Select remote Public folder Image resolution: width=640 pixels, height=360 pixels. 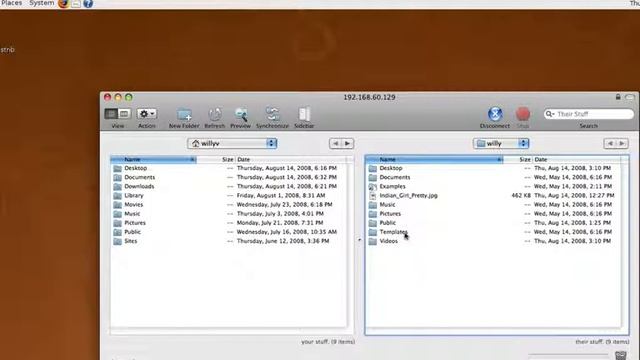[x=387, y=223]
